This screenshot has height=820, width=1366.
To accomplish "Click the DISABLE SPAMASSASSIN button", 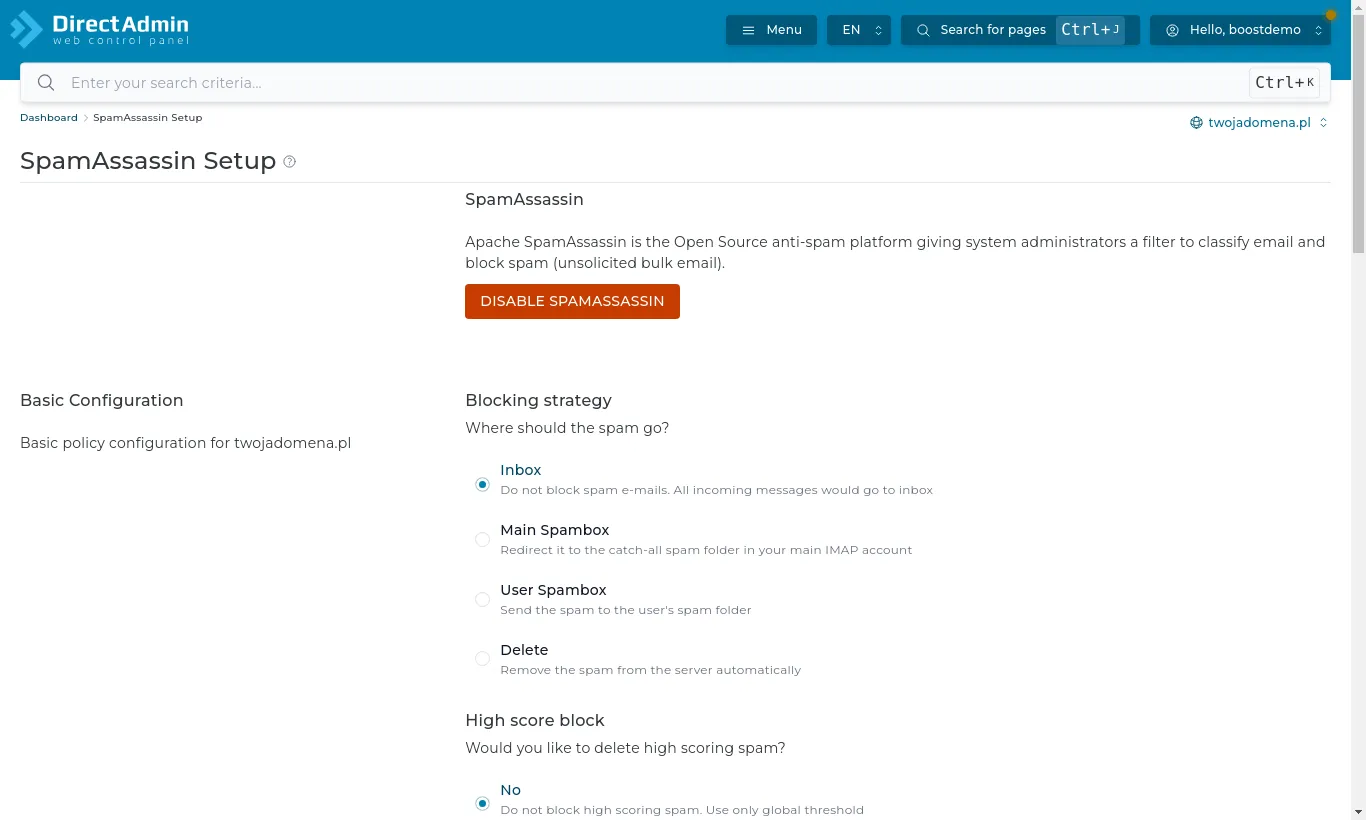I will click(x=572, y=301).
